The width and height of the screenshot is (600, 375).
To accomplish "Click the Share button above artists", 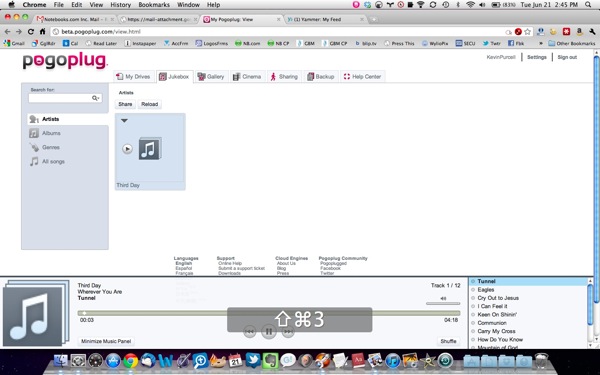I will point(125,104).
